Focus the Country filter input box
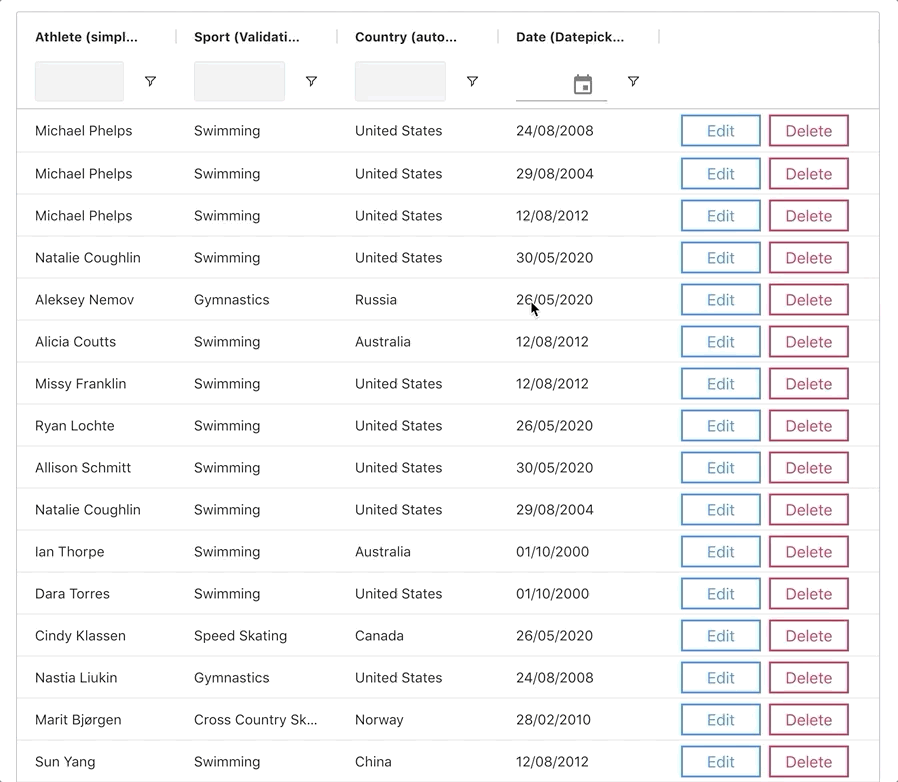 tap(400, 81)
